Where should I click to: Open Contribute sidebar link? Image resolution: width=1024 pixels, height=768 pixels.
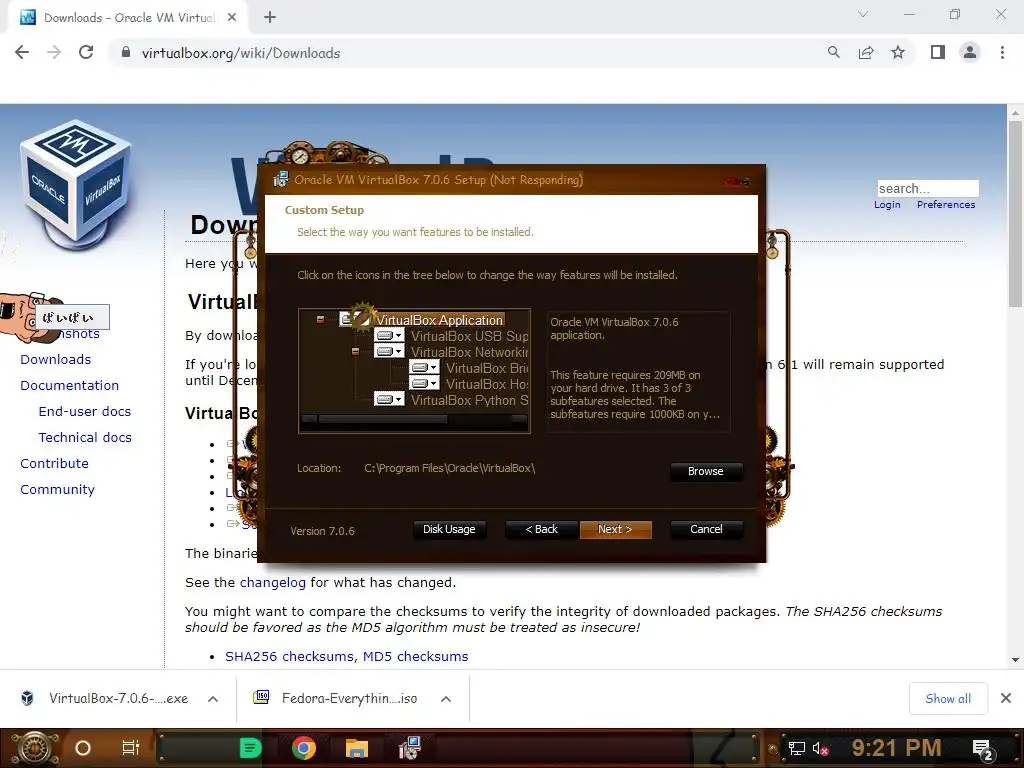click(54, 464)
